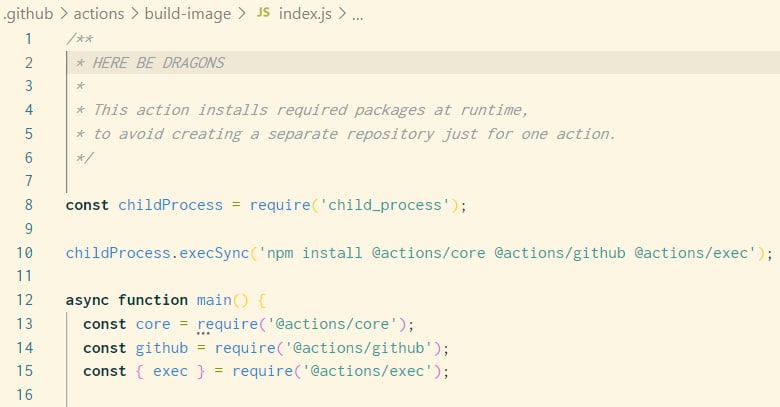780x407 pixels.
Task: Select line number 2 in gutter
Action: point(29,63)
